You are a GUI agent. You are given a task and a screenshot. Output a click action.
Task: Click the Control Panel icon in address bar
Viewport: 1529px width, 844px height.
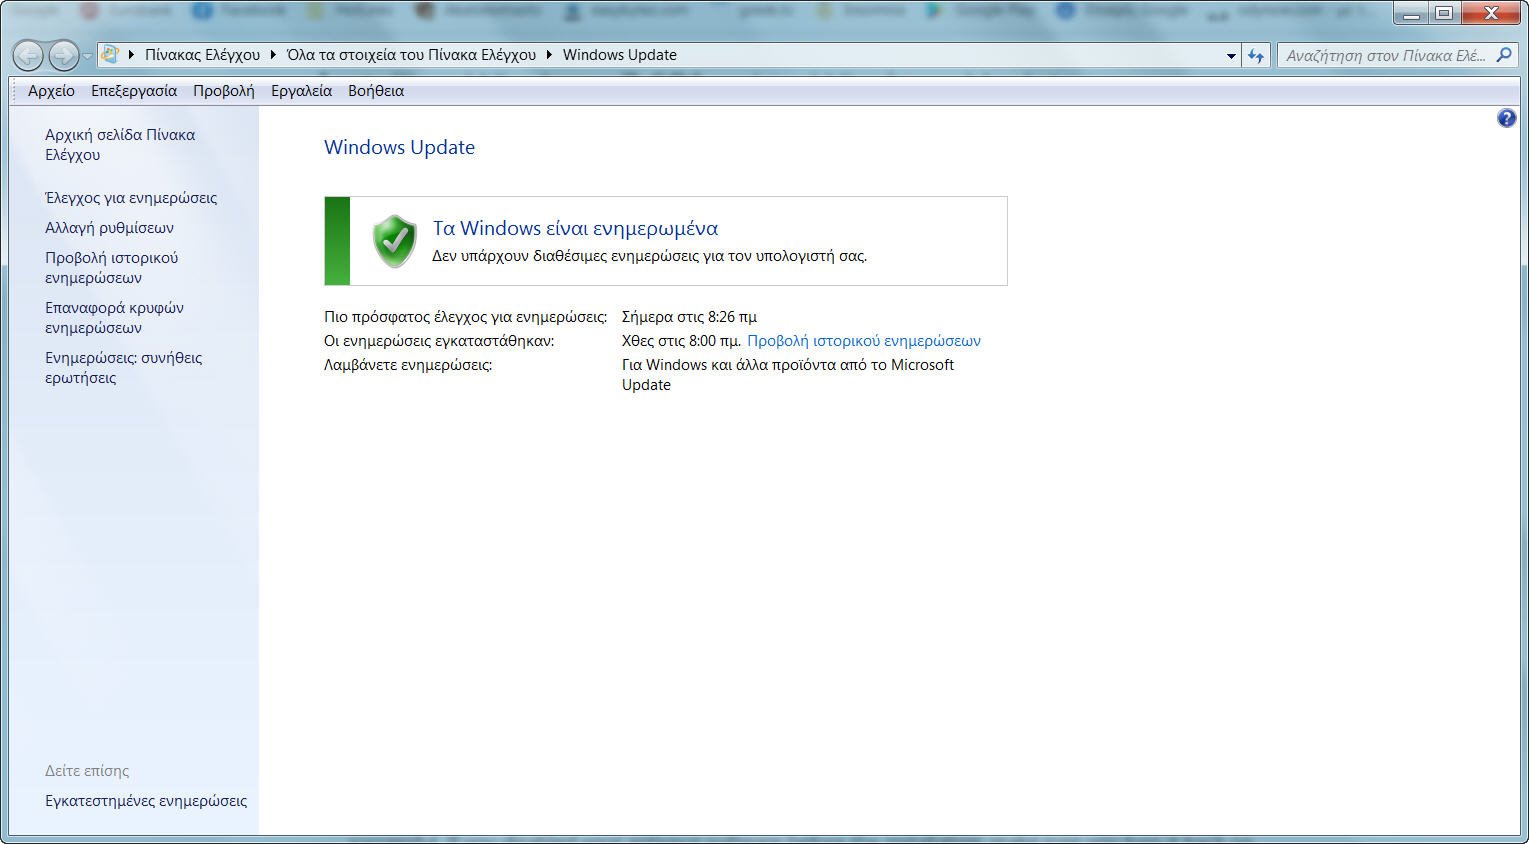[110, 55]
